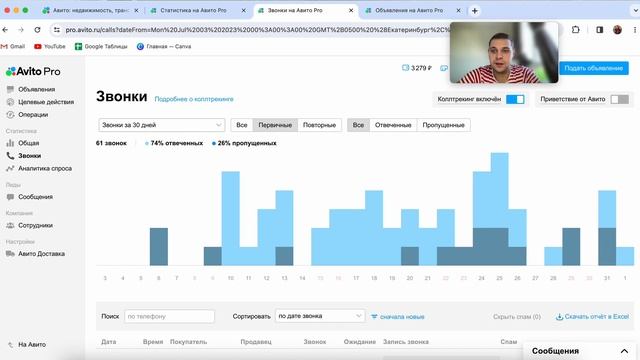Enable the Приветствие от Авито switch
The image size is (640, 360).
[619, 99]
